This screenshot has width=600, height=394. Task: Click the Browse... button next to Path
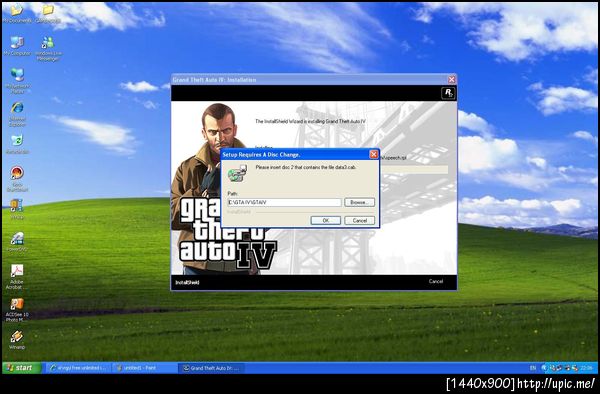[x=360, y=202]
